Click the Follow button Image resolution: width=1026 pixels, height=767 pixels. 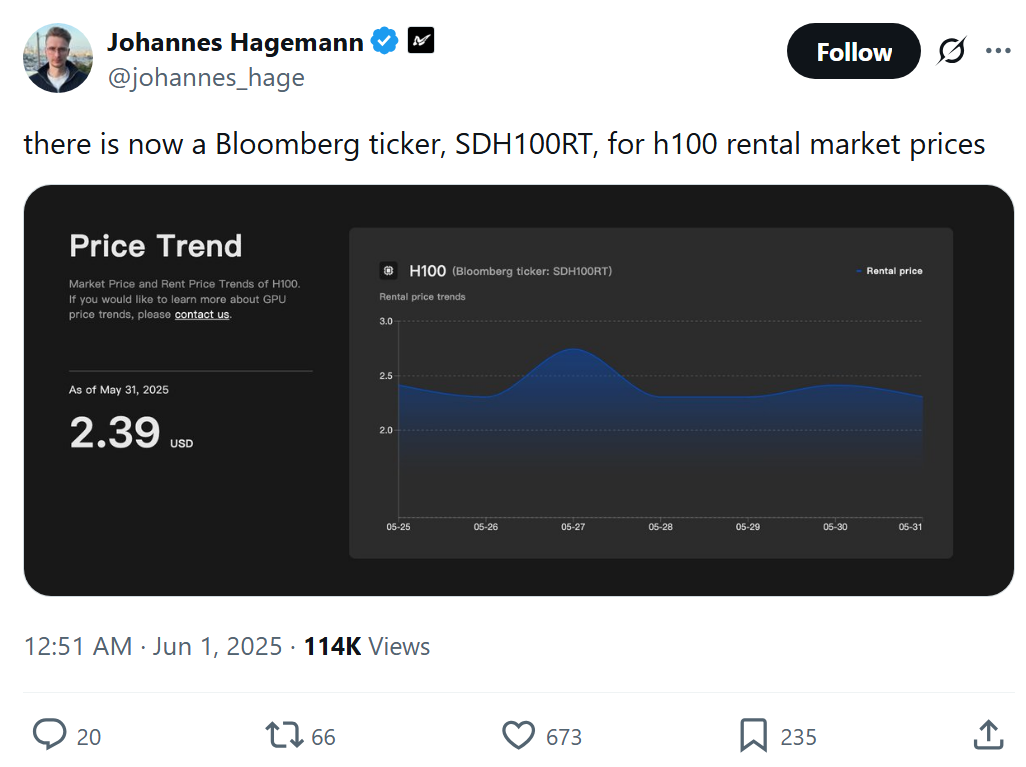[x=853, y=52]
